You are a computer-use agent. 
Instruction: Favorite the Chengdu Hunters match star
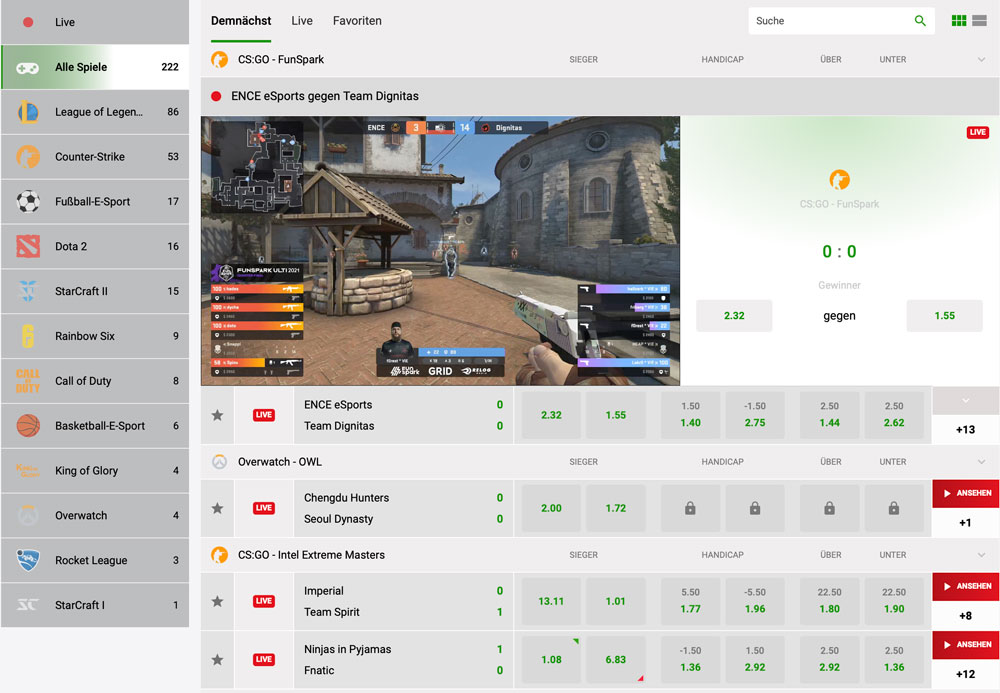click(x=217, y=508)
